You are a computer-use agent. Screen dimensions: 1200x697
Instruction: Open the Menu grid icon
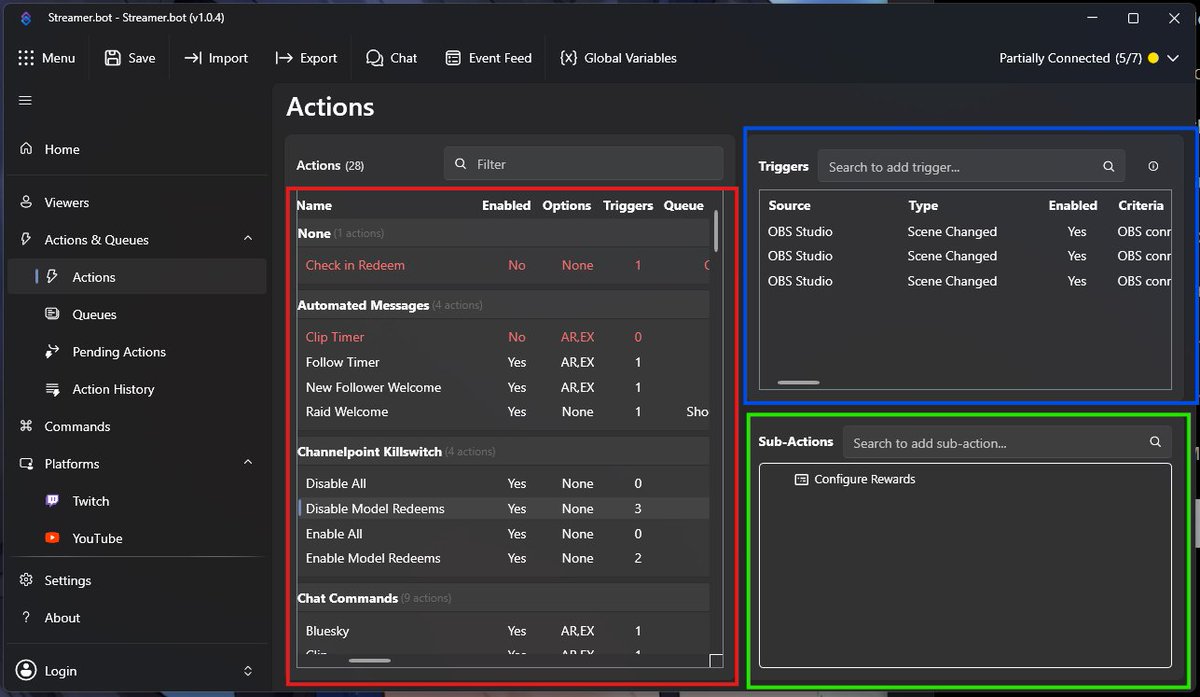pyautogui.click(x=26, y=58)
